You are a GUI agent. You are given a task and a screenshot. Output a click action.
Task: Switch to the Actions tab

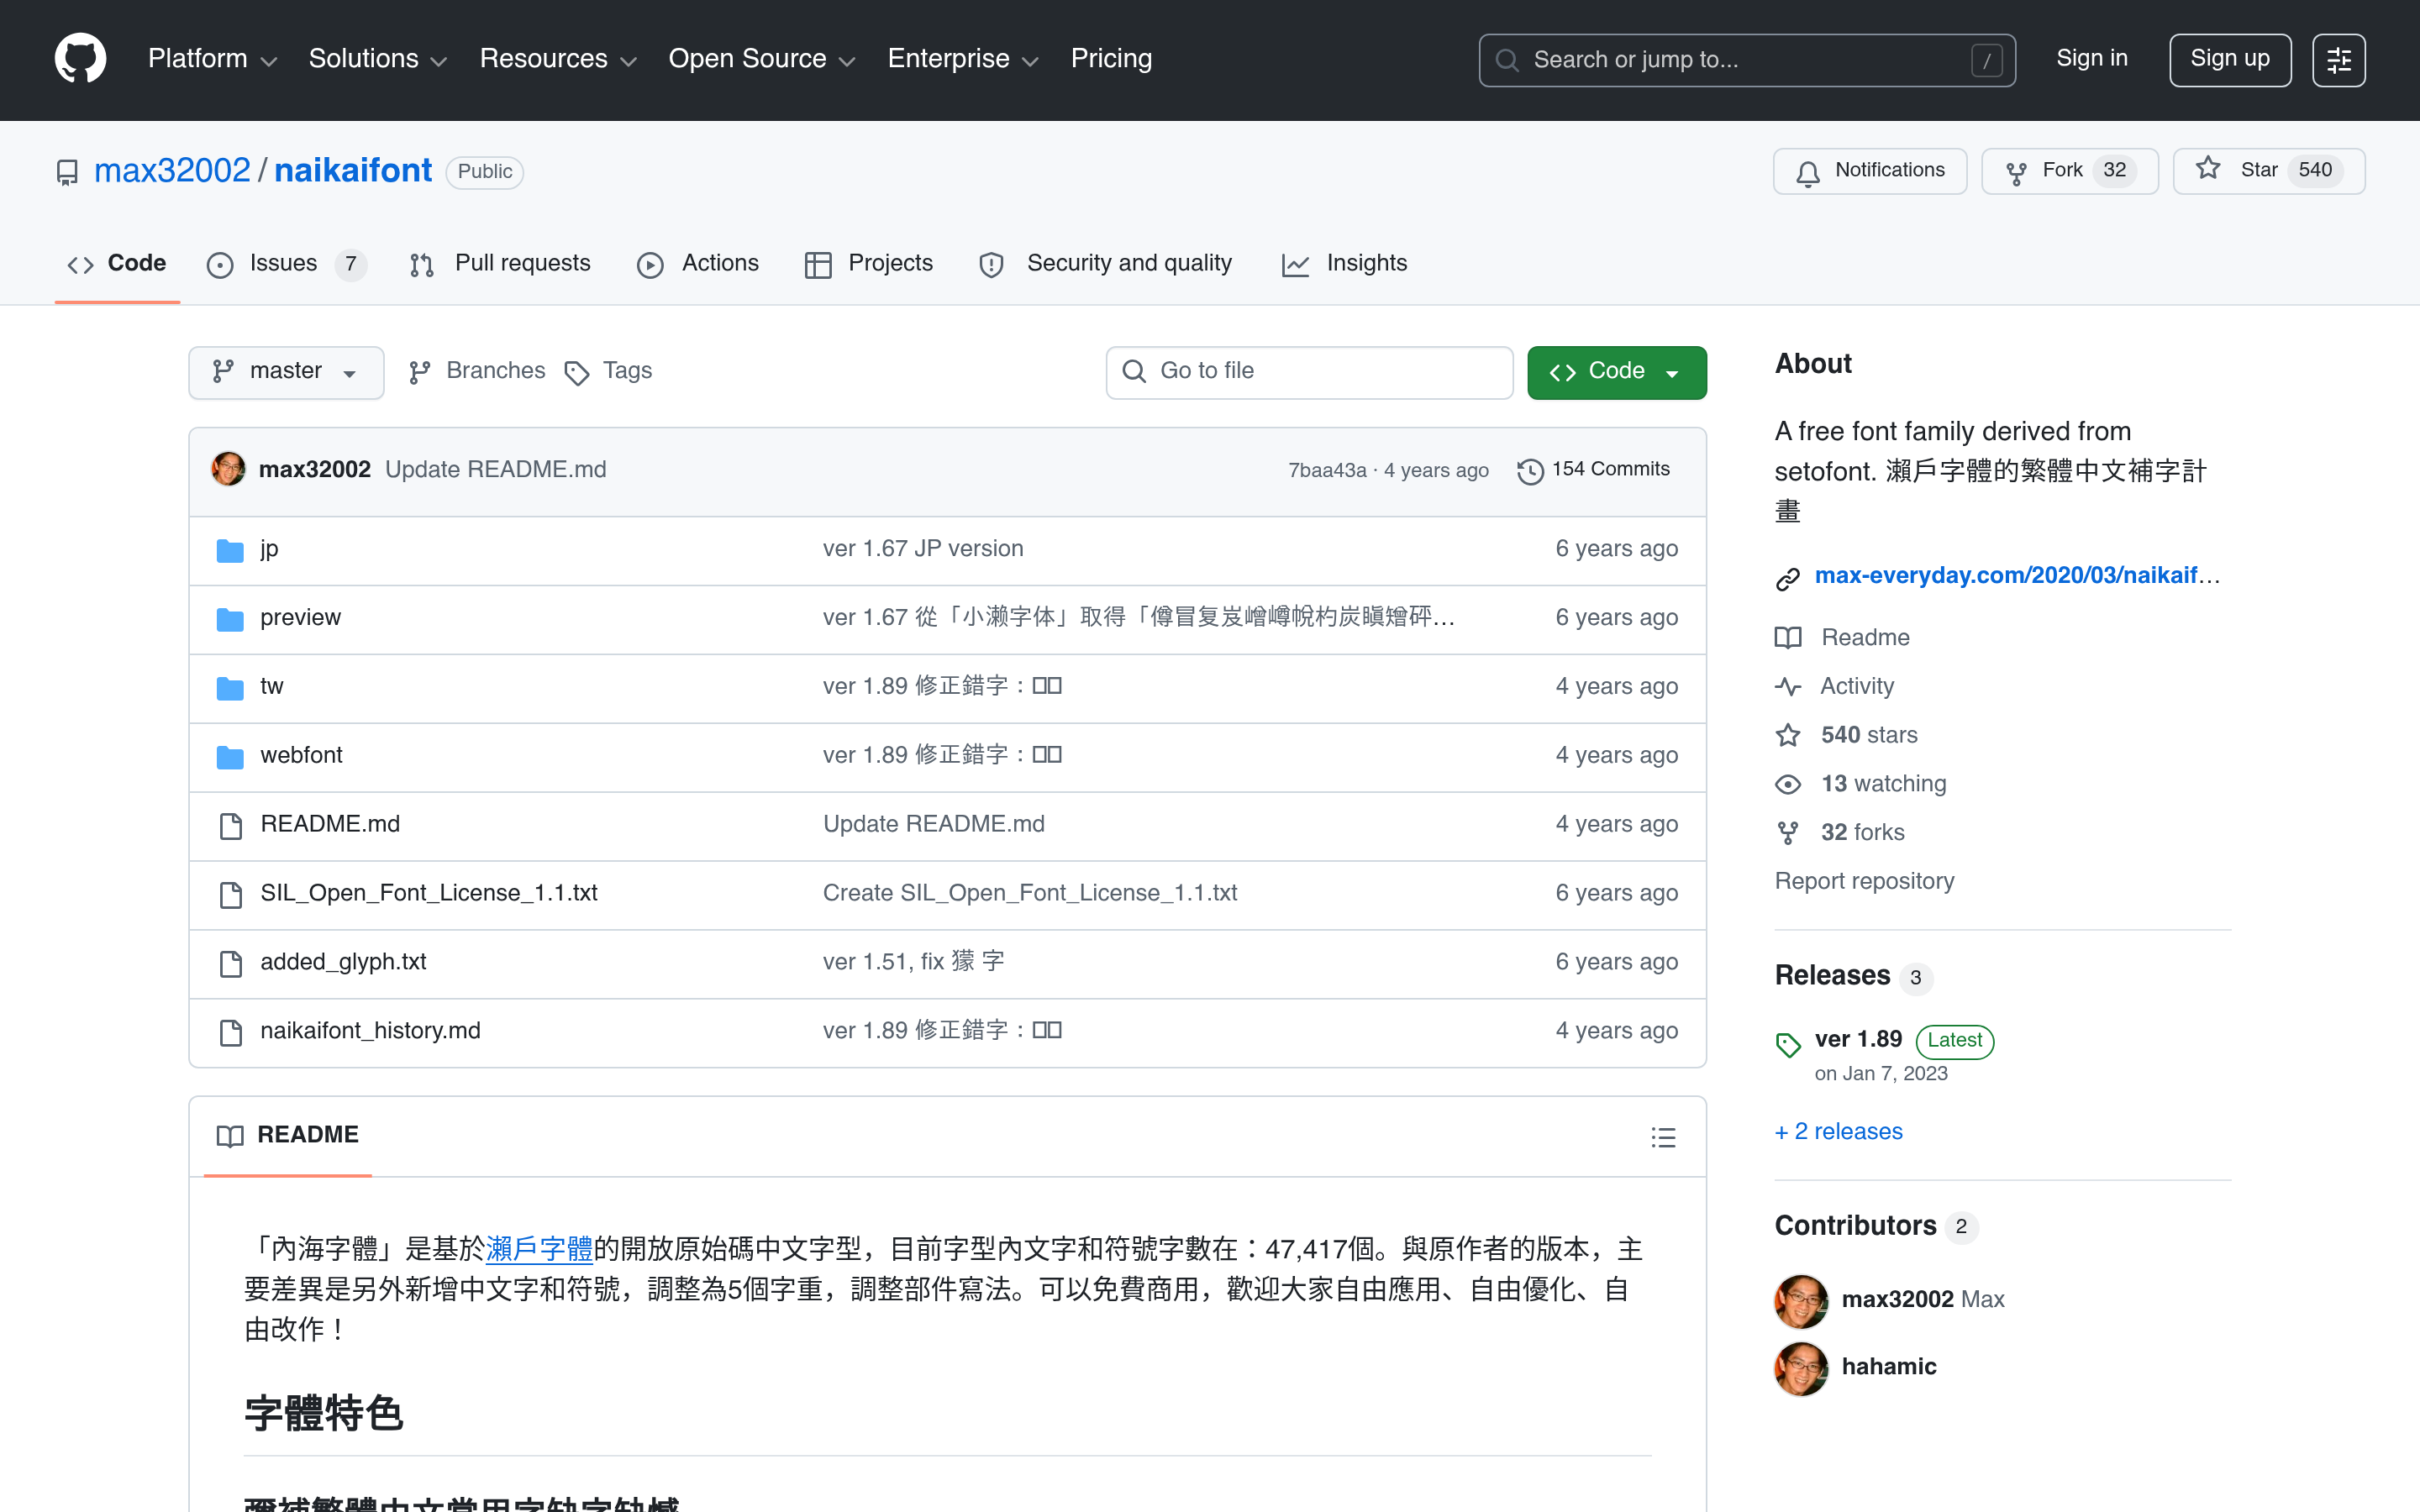tap(698, 264)
